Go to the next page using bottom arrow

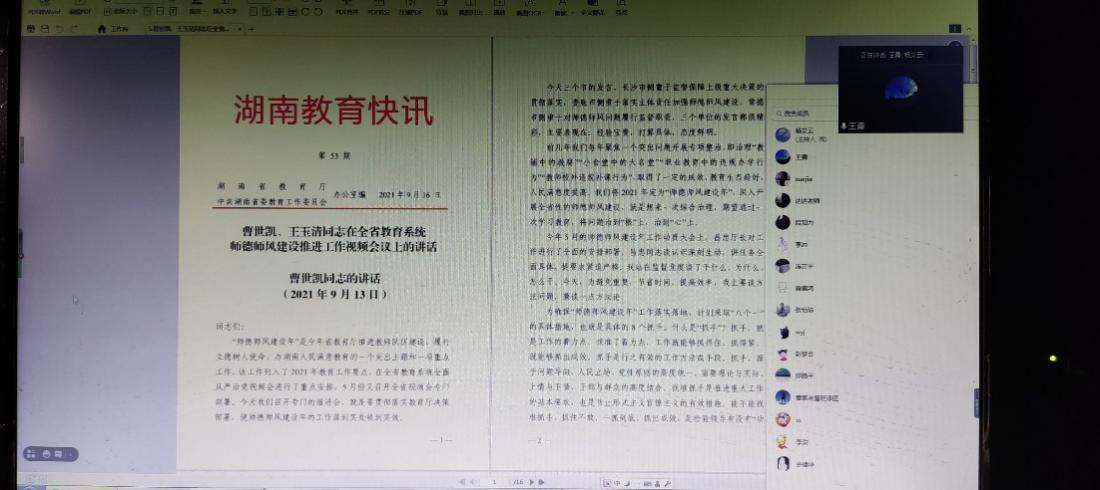point(530,482)
